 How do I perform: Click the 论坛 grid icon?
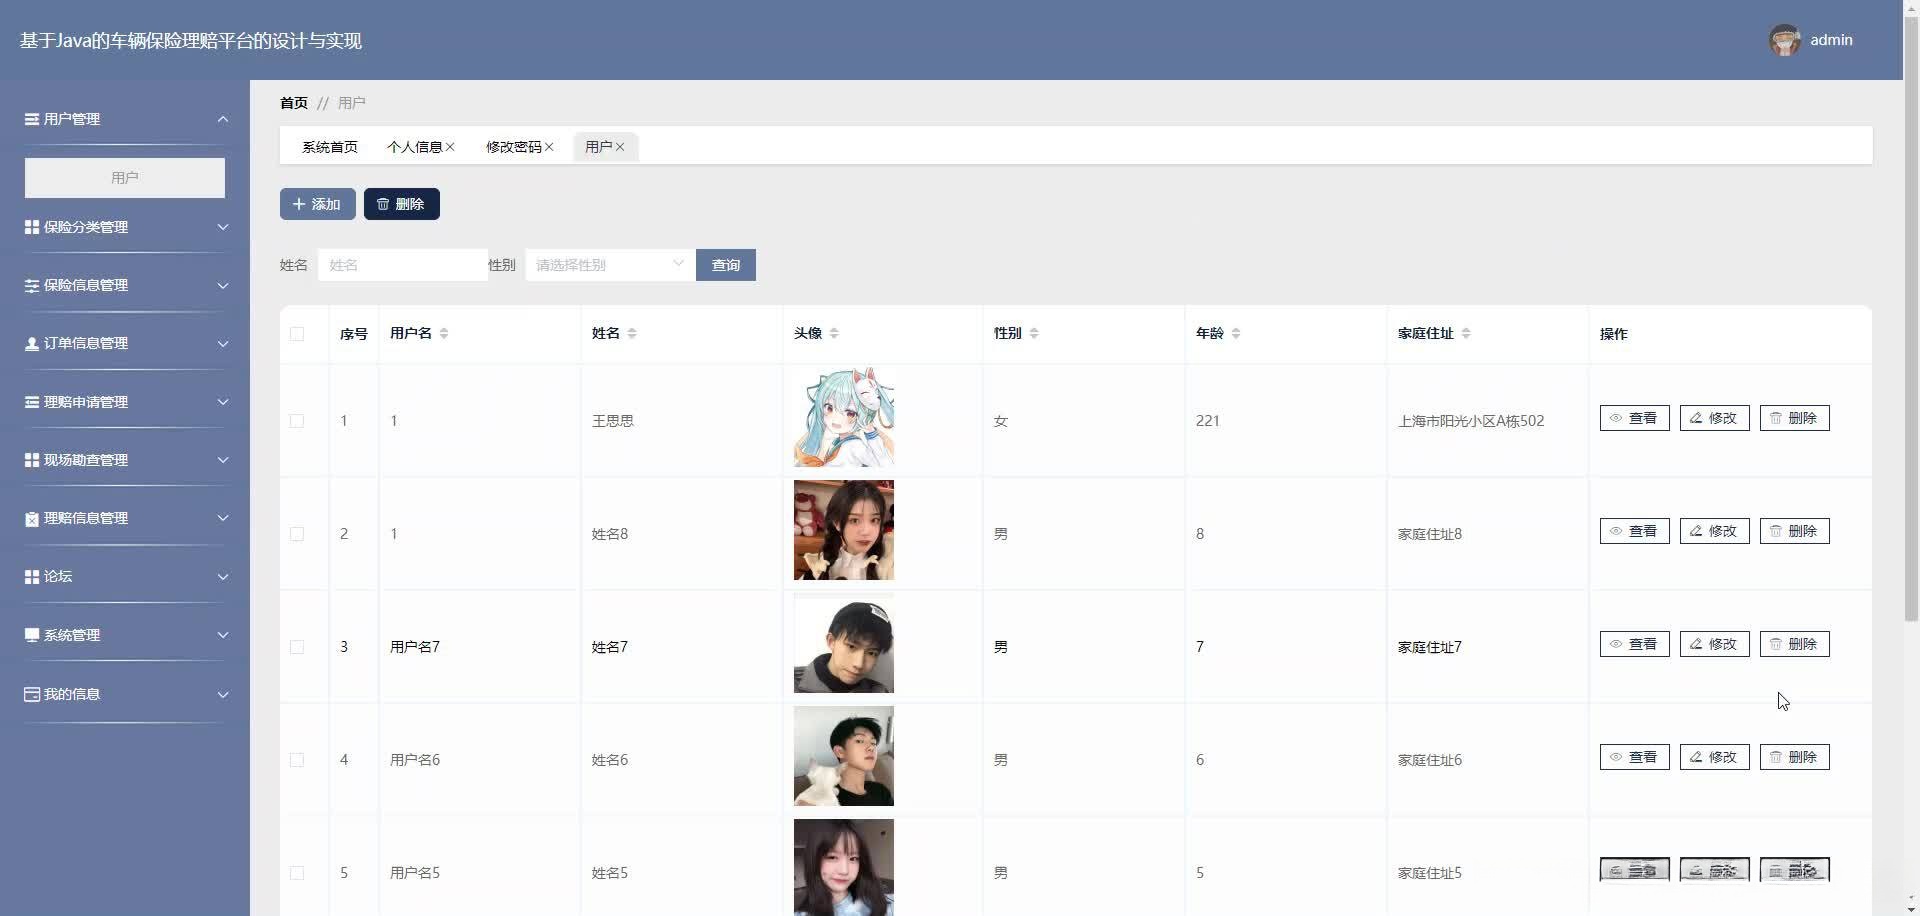point(32,576)
